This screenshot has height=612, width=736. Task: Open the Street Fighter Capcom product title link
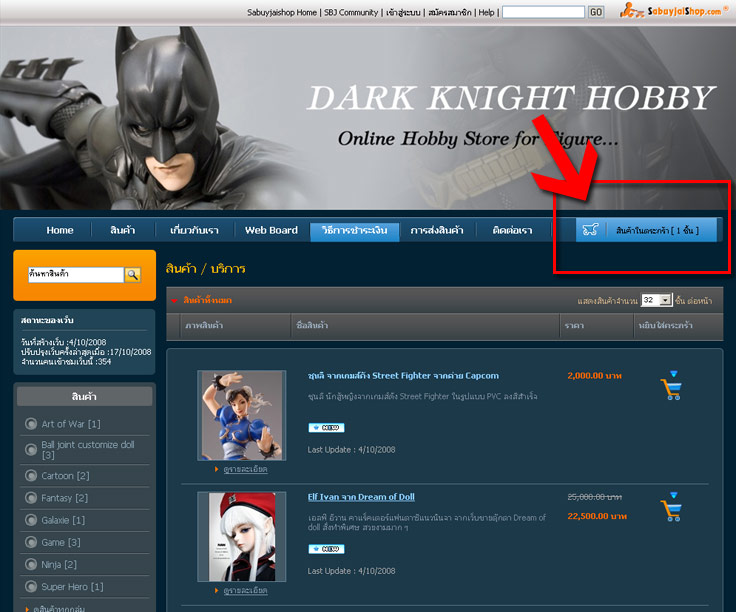[403, 375]
